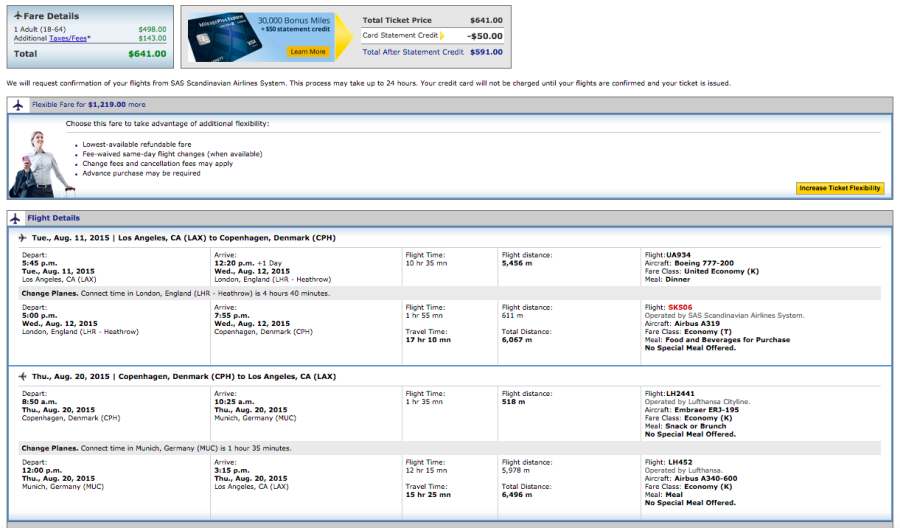Click the $498.00 adult fare value
The width and height of the screenshot is (900, 528).
click(152, 29)
